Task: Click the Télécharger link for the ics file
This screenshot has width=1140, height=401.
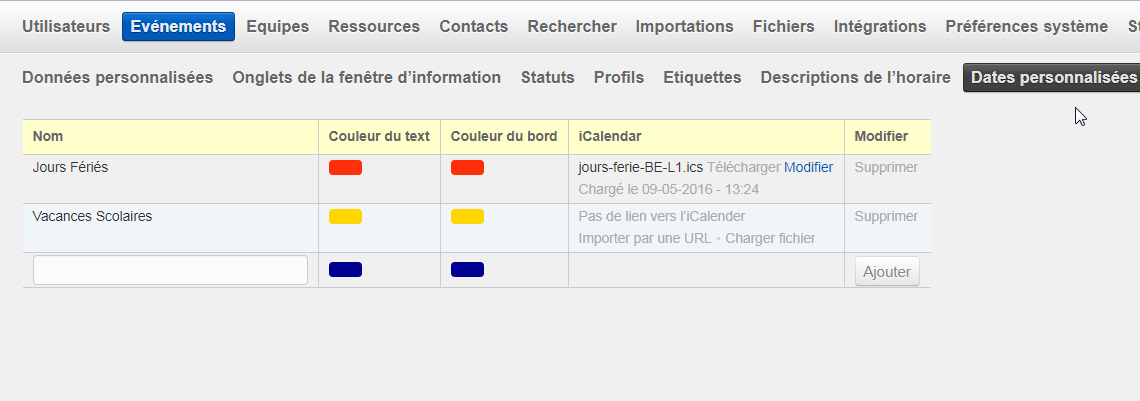Action: click(x=743, y=167)
